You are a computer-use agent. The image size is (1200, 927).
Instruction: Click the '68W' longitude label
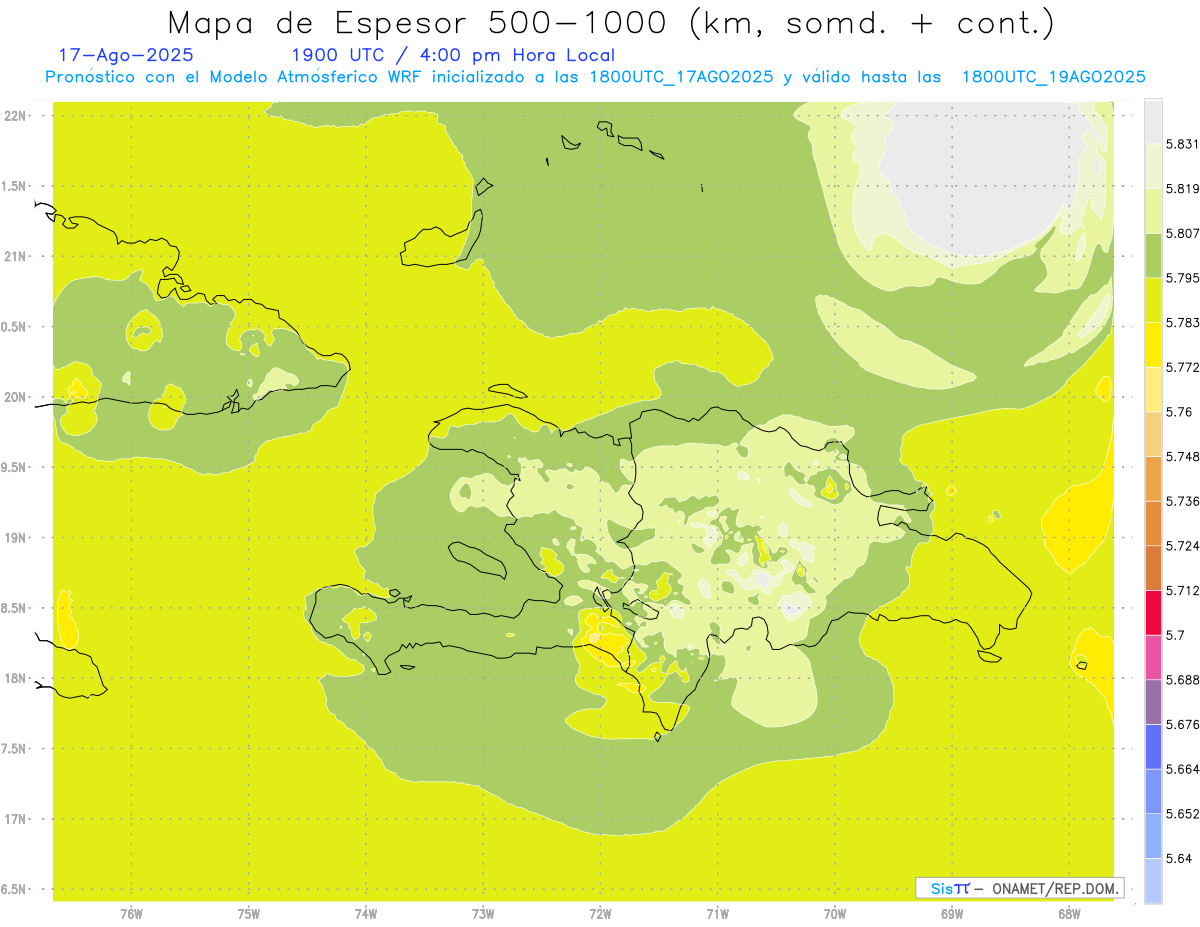(1068, 914)
